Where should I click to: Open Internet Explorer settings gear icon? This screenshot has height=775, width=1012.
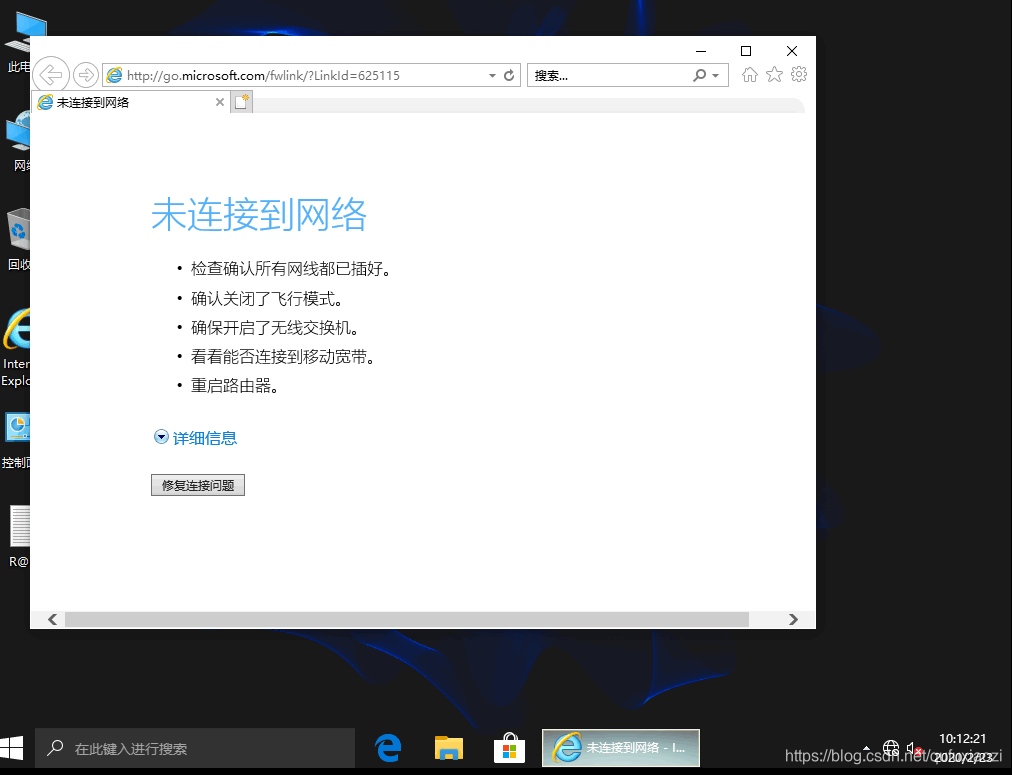click(798, 74)
